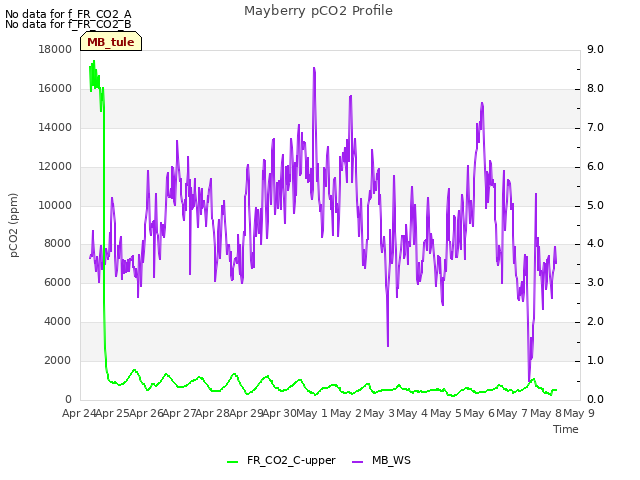
Task: Click the MB_WS legend label
Action: [391, 460]
